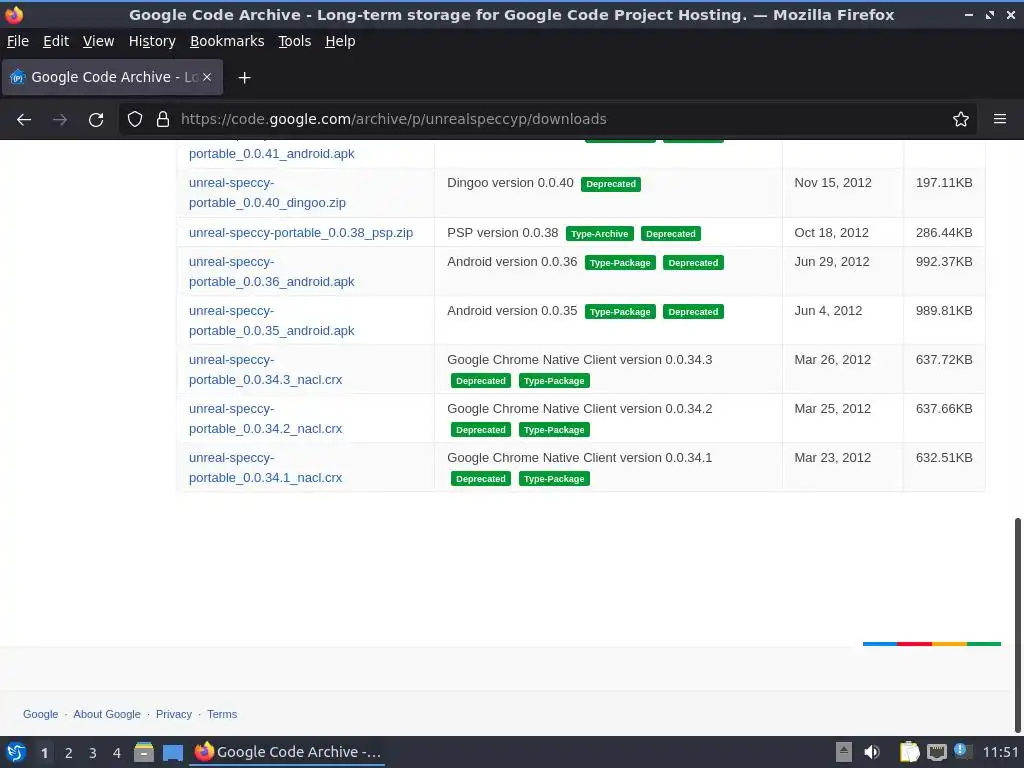Click the application launcher icon in taskbar
The image size is (1024, 768).
pyautogui.click(x=16, y=752)
